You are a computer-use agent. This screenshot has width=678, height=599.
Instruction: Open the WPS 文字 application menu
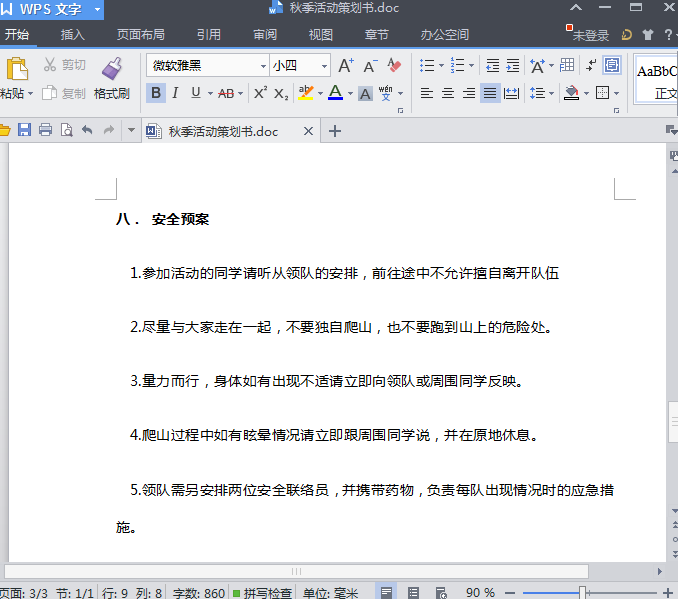[51, 9]
